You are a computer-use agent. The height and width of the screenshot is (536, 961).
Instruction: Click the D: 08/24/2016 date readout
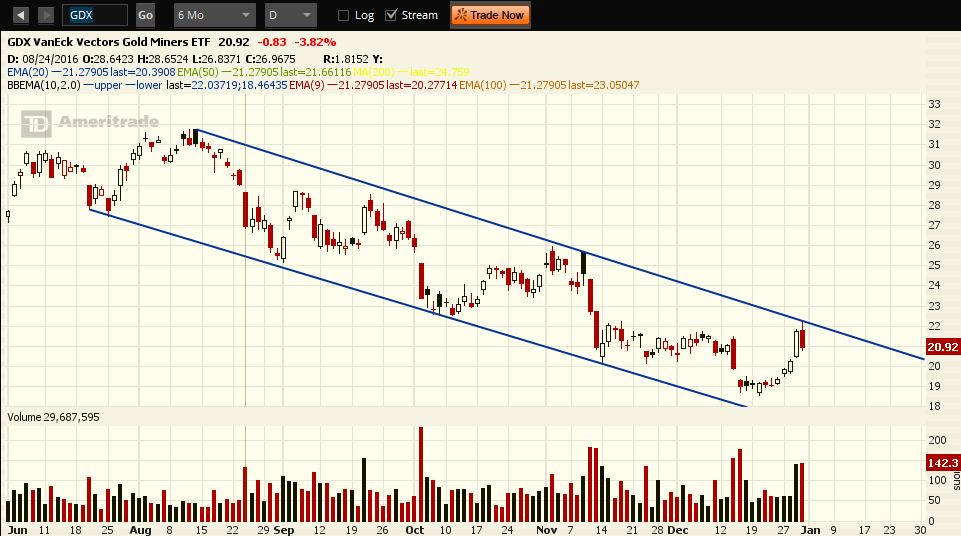43,59
